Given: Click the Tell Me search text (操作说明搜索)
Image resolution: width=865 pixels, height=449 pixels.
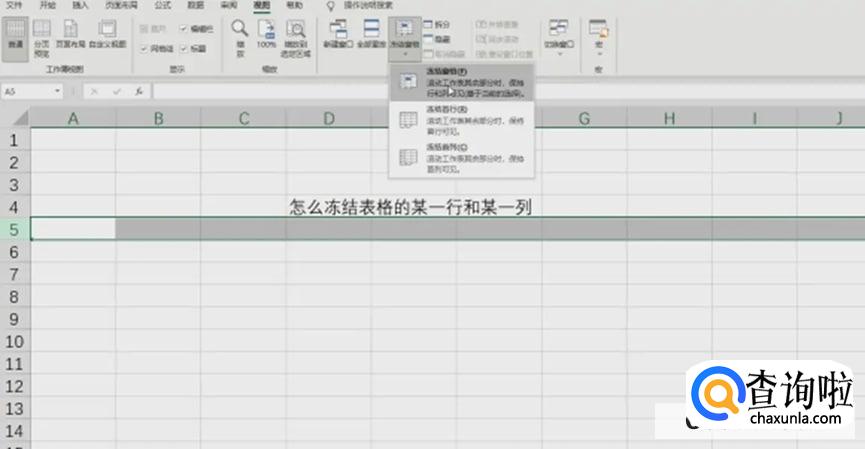Looking at the screenshot, I should pos(369,6).
